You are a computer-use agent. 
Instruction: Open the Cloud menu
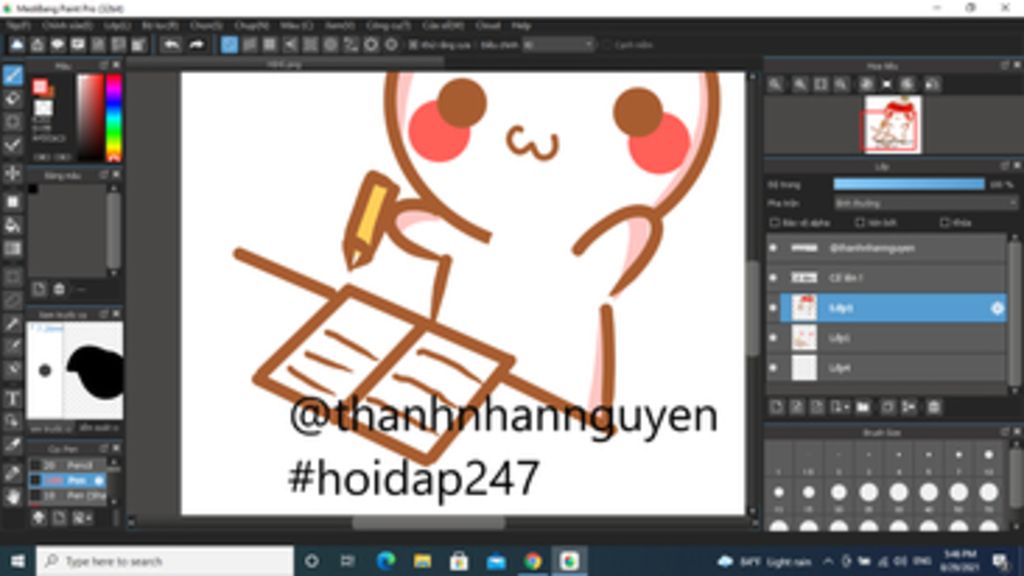pos(488,25)
